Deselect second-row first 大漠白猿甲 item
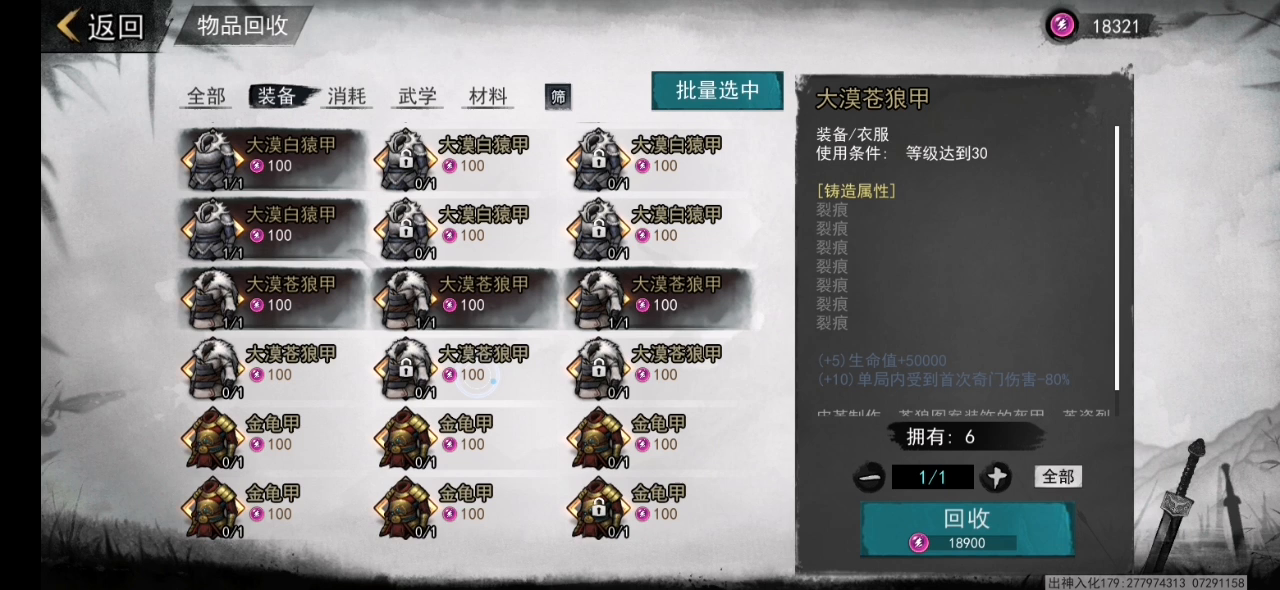Viewport: 1280px width, 590px height. pyautogui.click(x=273, y=228)
